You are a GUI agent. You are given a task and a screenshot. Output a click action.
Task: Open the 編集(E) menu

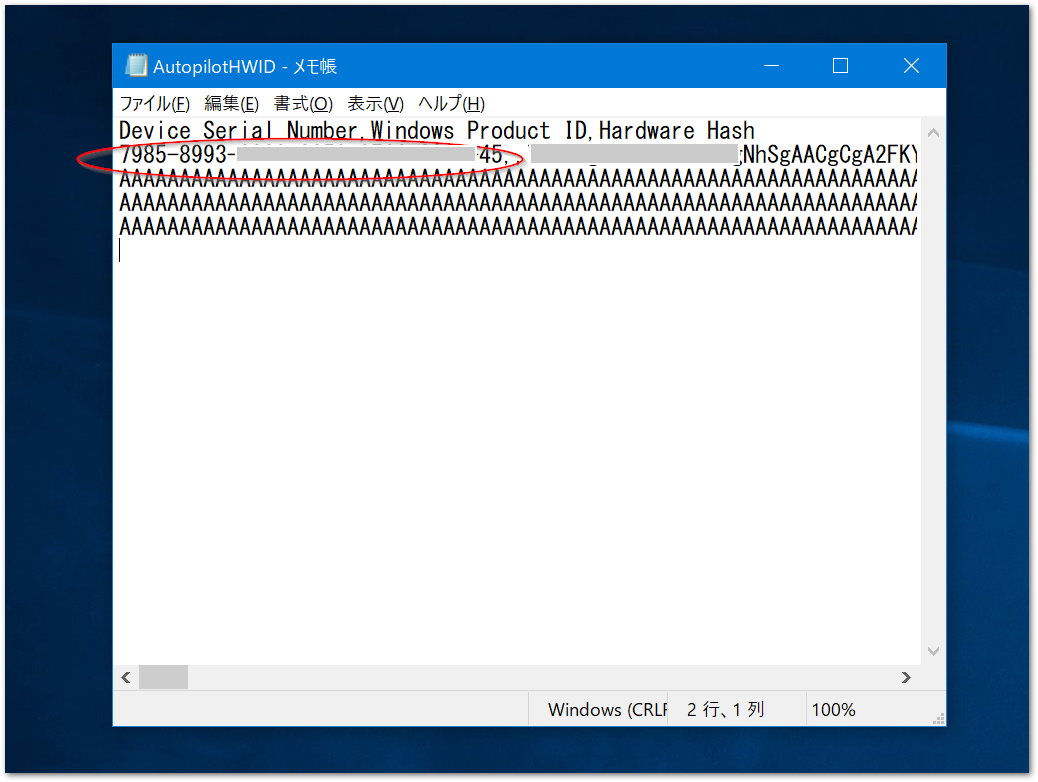231,104
